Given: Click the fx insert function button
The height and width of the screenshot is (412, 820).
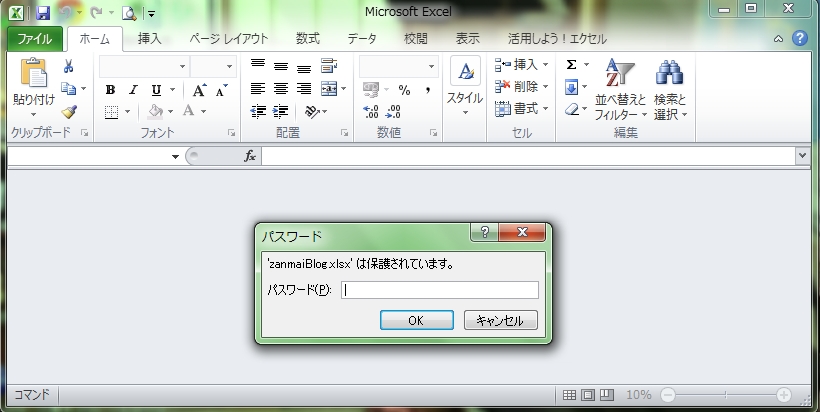Looking at the screenshot, I should coord(250,156).
